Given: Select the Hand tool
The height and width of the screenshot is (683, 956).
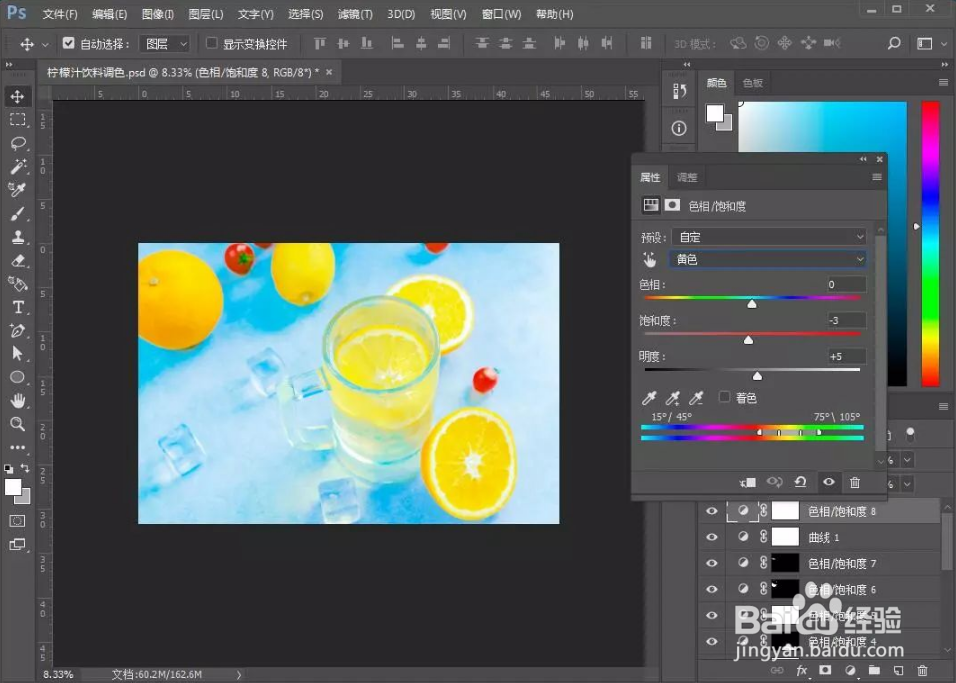Looking at the screenshot, I should coord(17,401).
